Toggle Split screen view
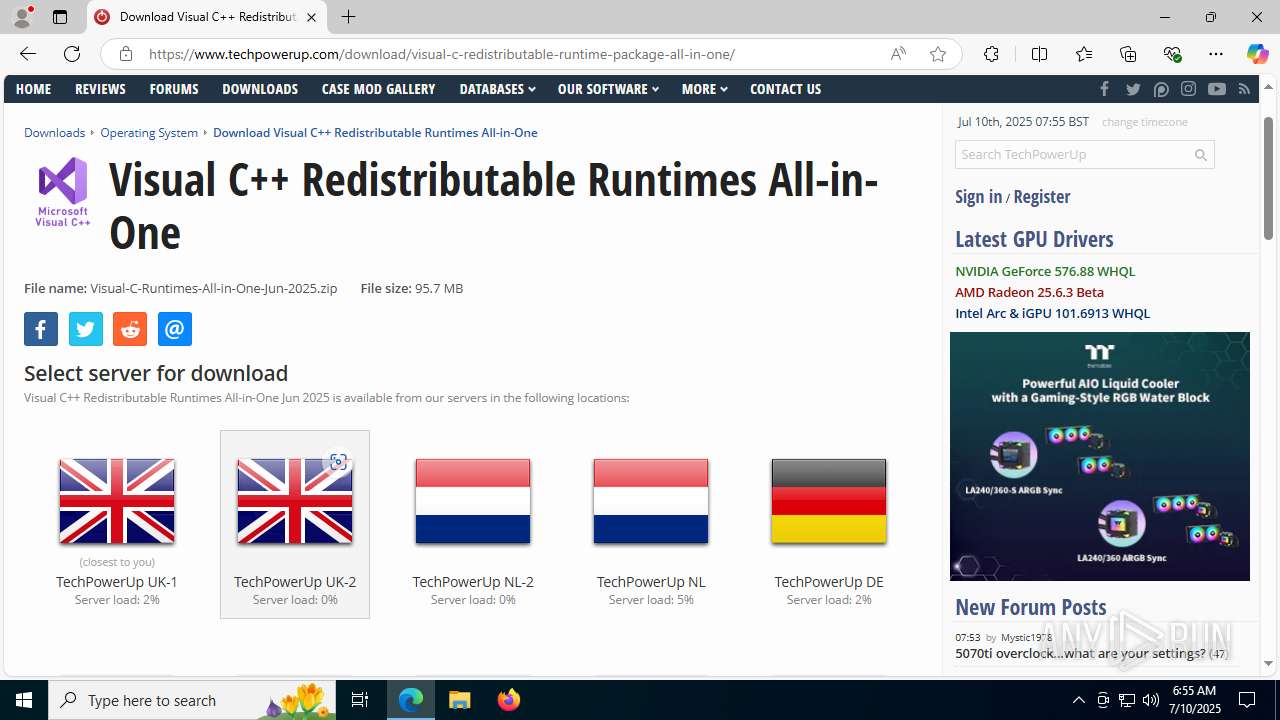Viewport: 1280px width, 720px height. (1039, 54)
